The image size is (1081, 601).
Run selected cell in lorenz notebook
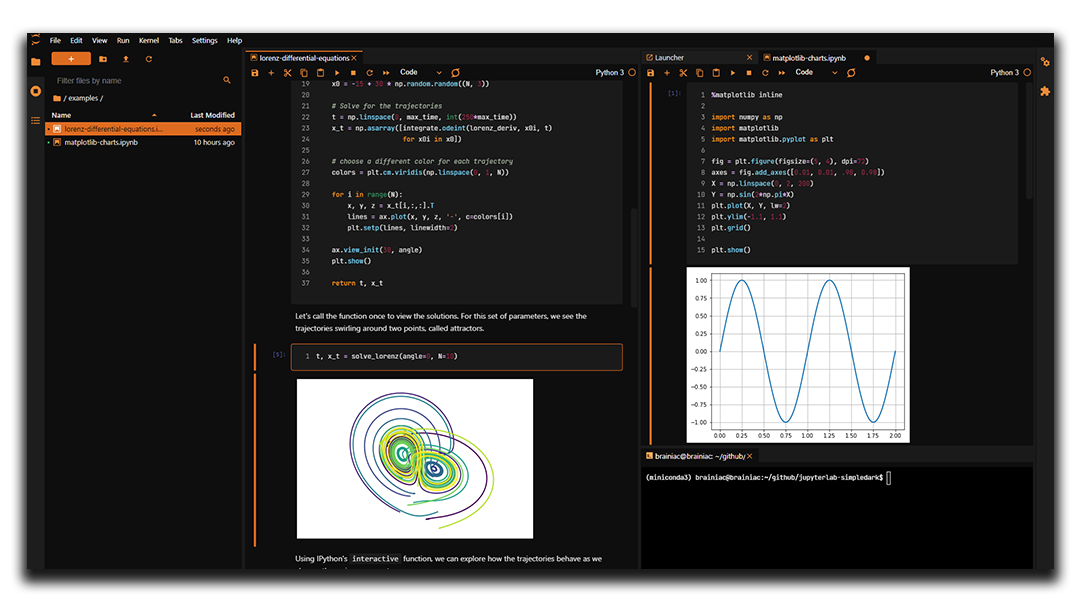337,72
